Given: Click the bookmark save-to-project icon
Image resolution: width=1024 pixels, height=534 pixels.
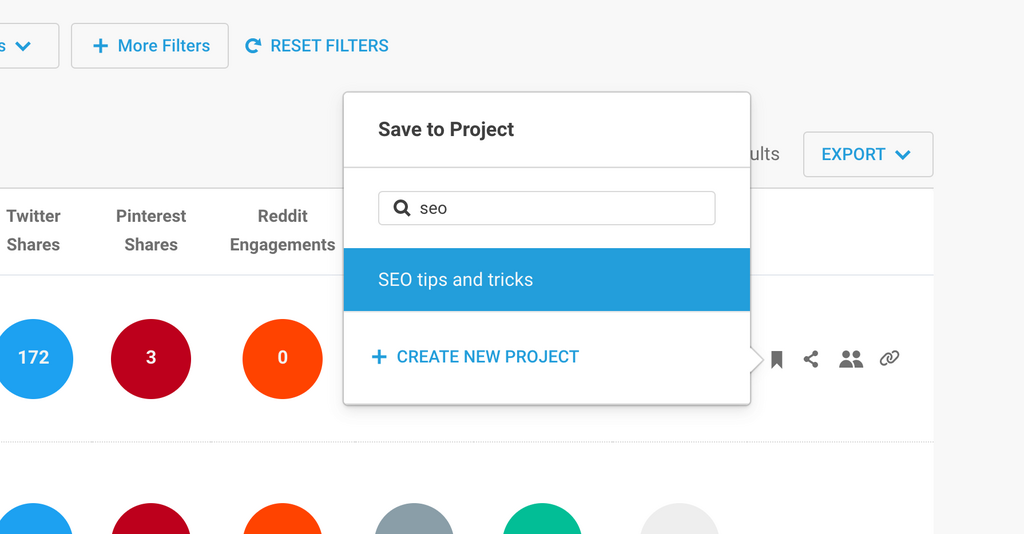Looking at the screenshot, I should (x=777, y=359).
